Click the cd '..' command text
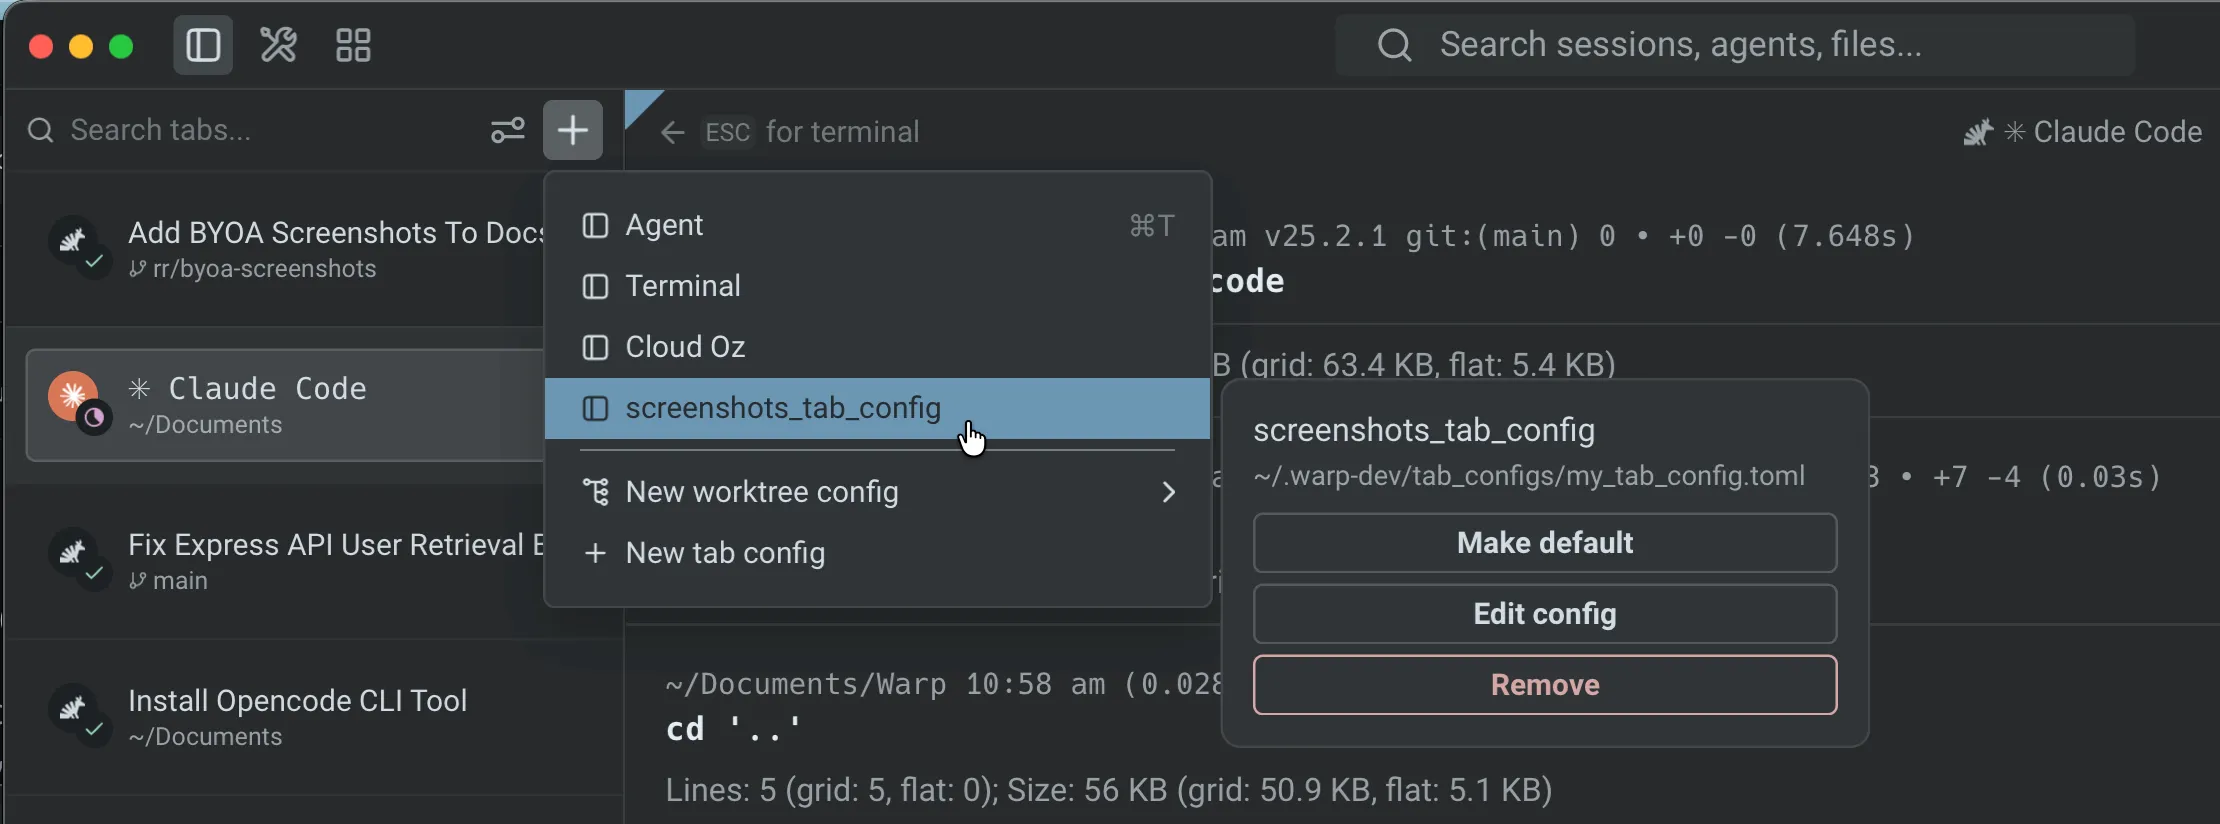 click(734, 729)
